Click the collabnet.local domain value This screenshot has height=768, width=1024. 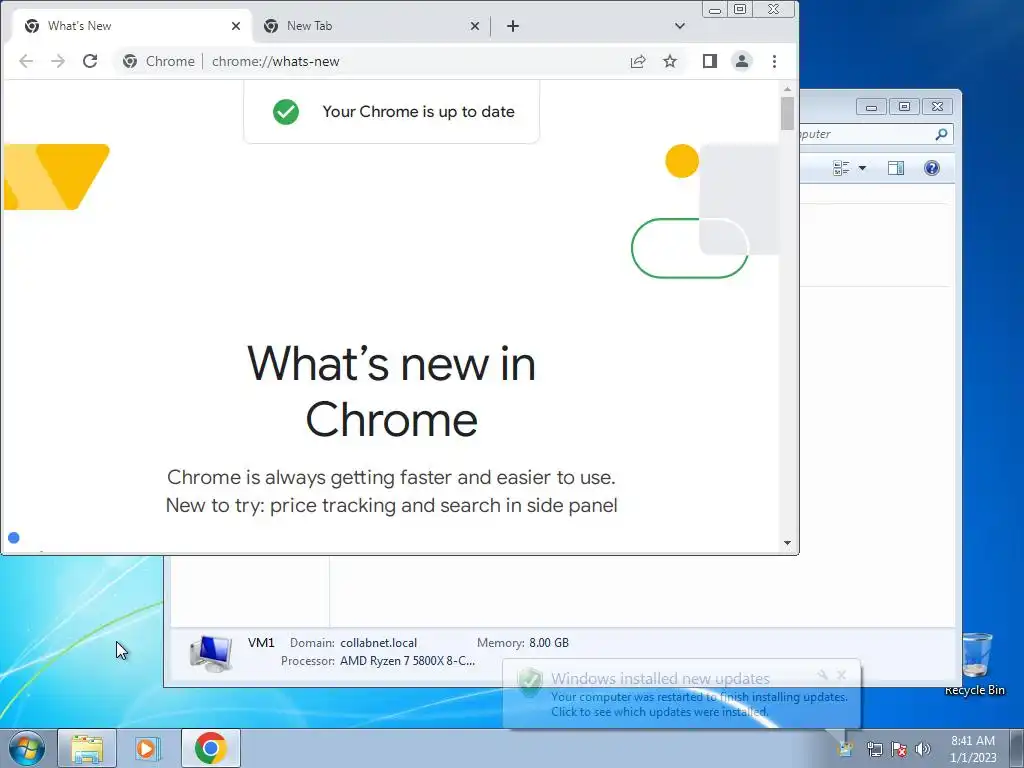[378, 643]
